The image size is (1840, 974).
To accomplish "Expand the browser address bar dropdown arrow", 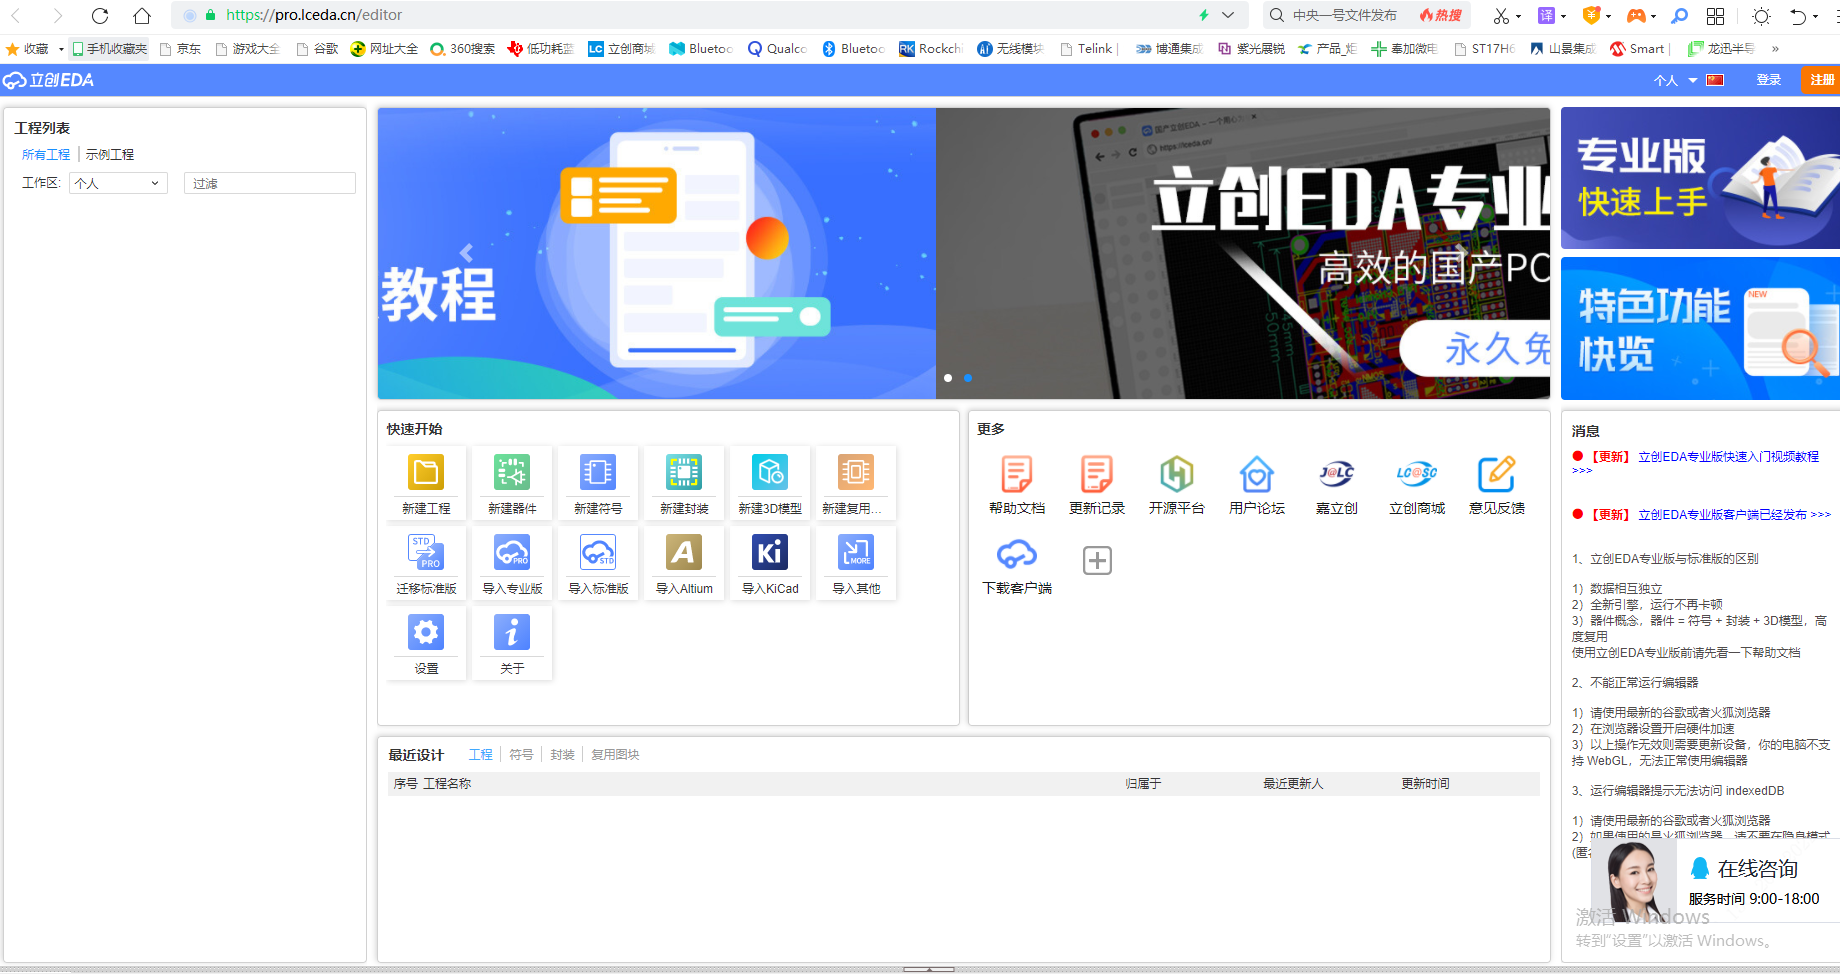I will pos(1228,15).
